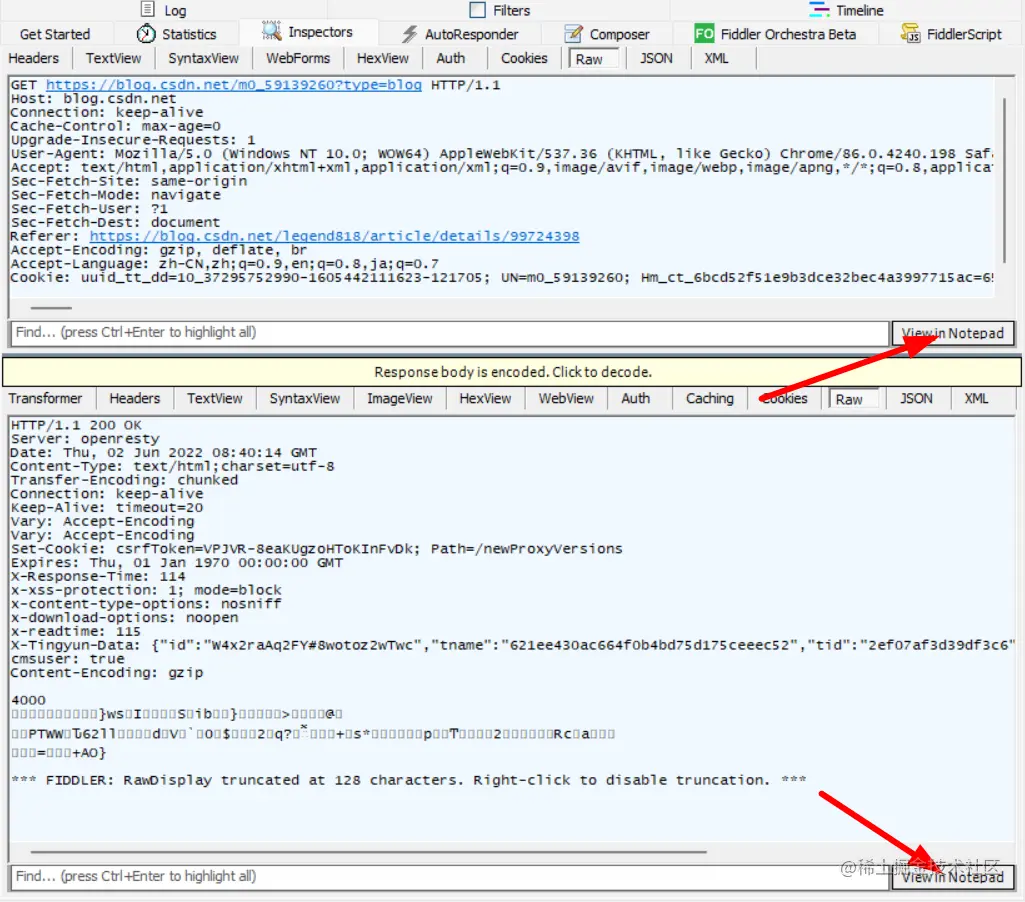The height and width of the screenshot is (902, 1025).
Task: Select response XML tab
Action: pyautogui.click(x=976, y=399)
